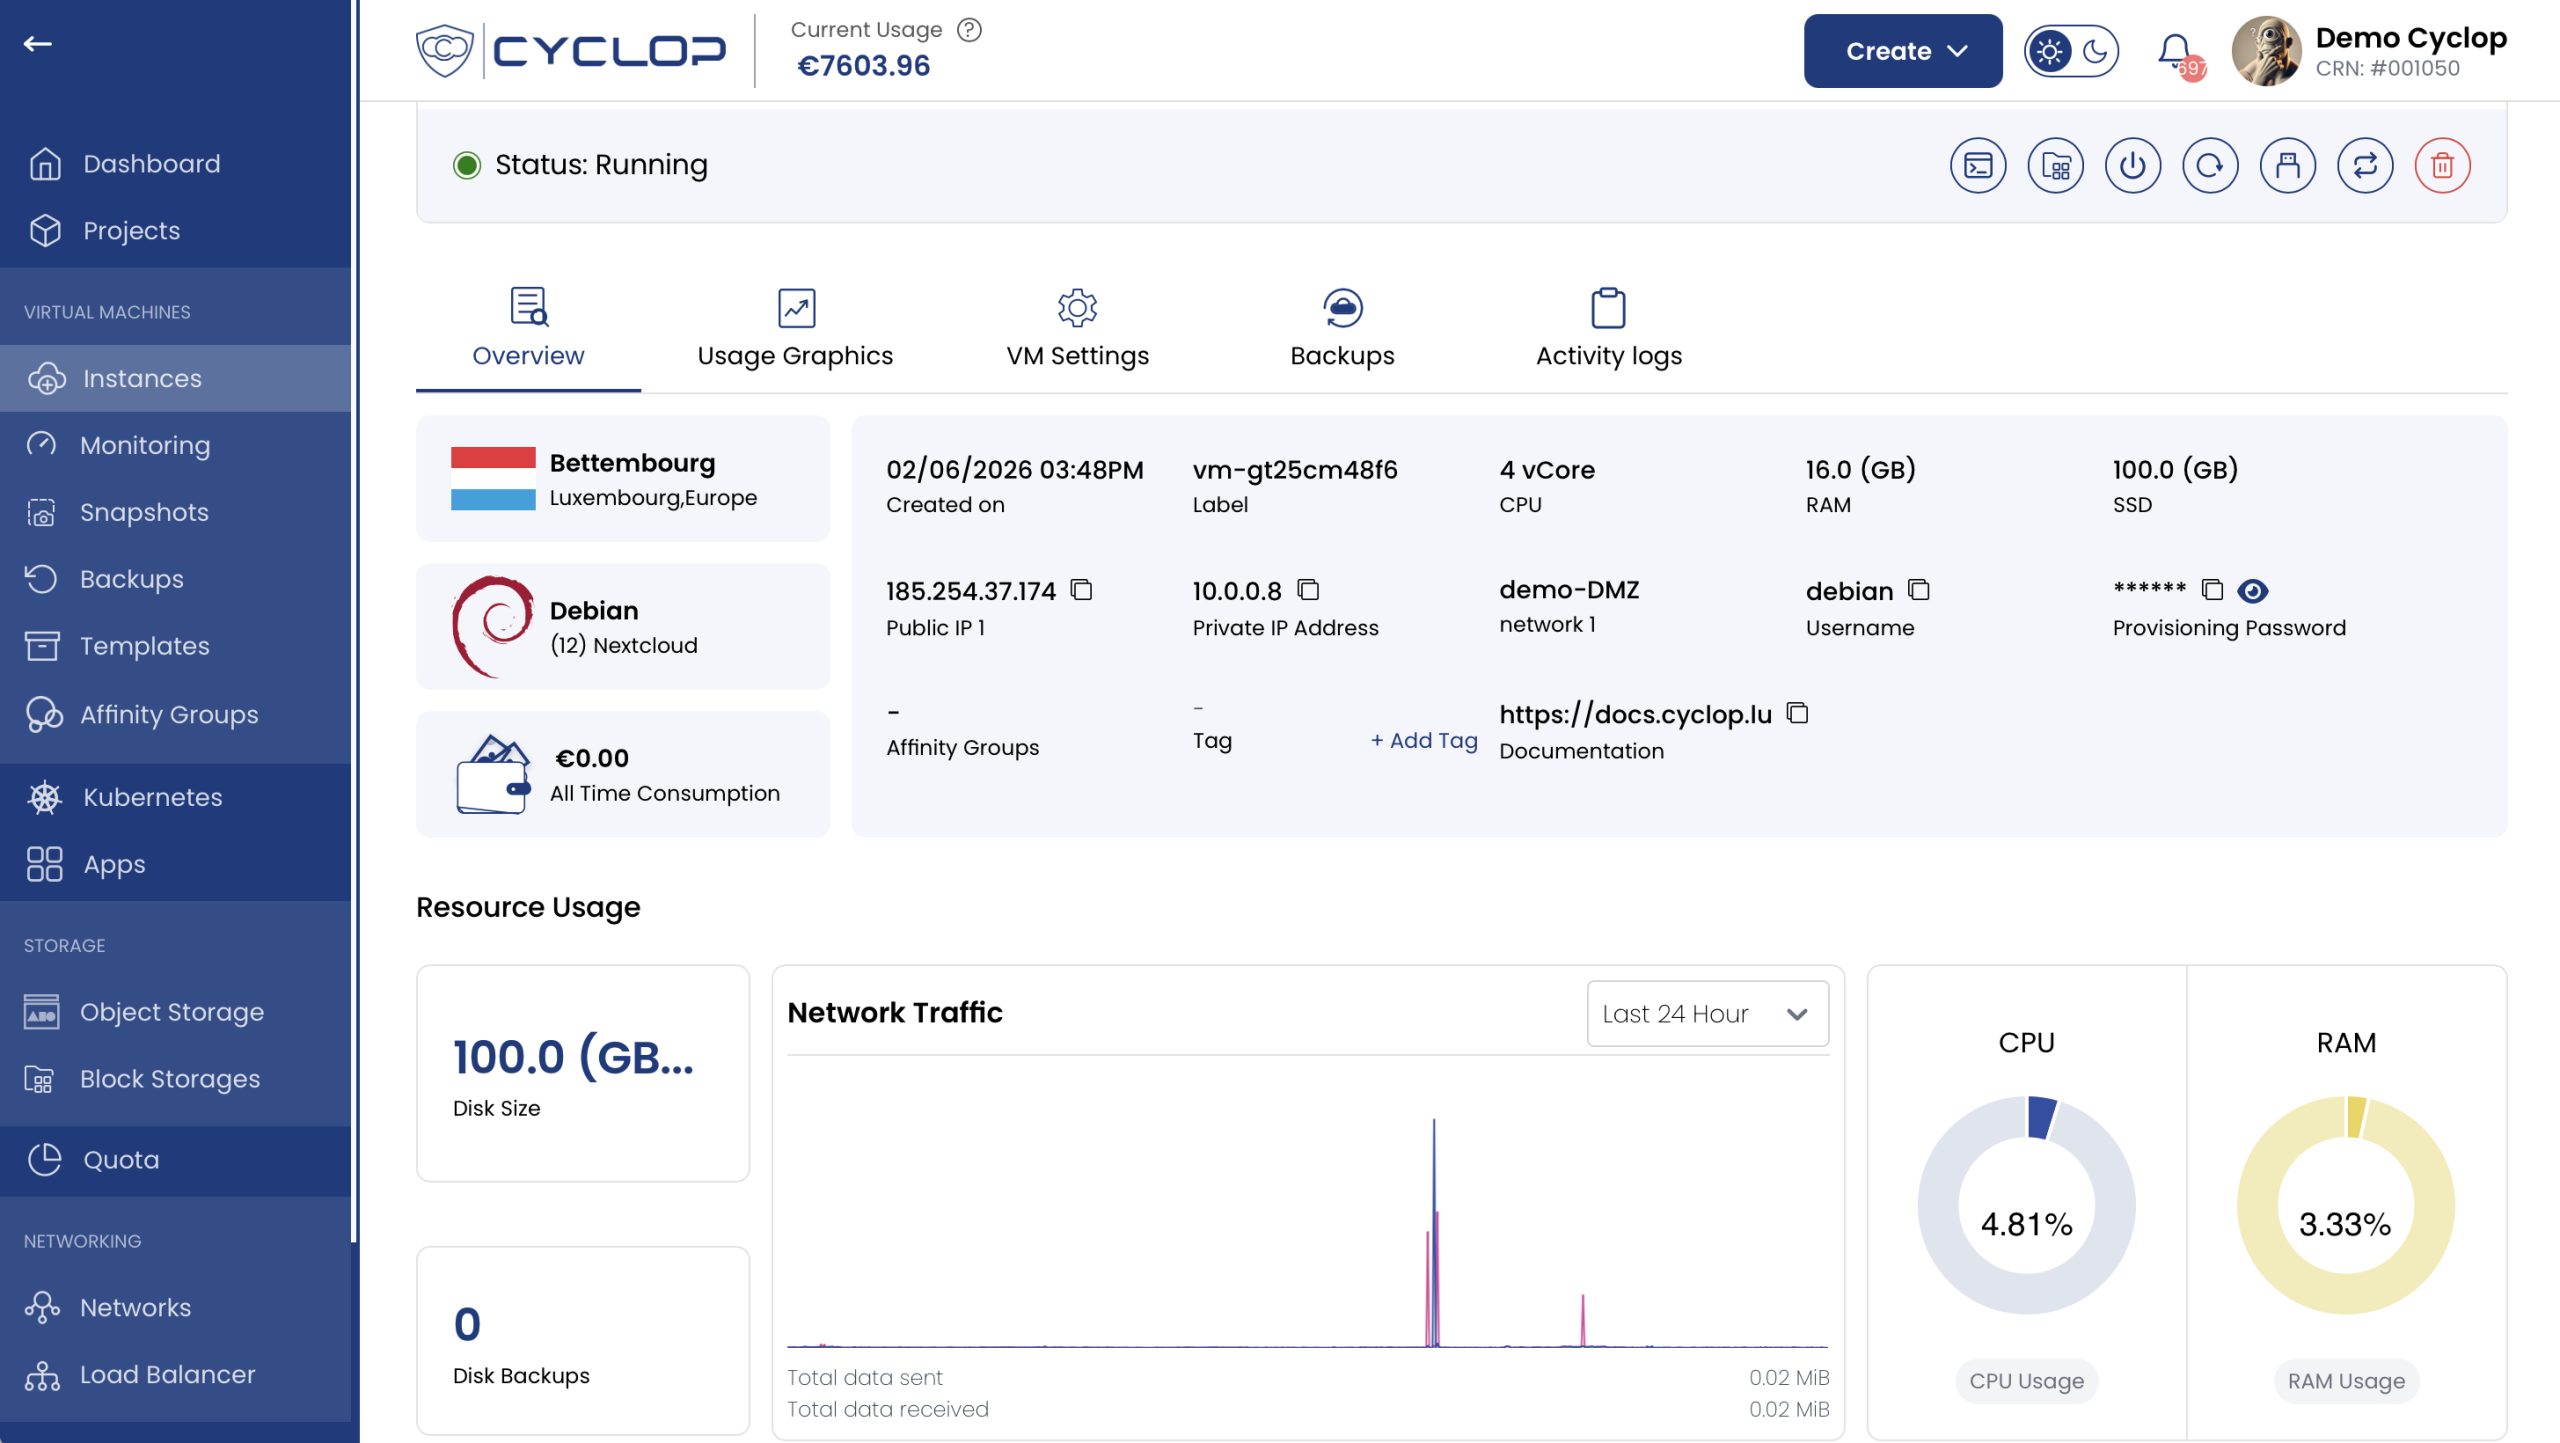Viewport: 2560px width, 1443px height.
Task: Open the Activity logs tab
Action: click(x=1608, y=328)
